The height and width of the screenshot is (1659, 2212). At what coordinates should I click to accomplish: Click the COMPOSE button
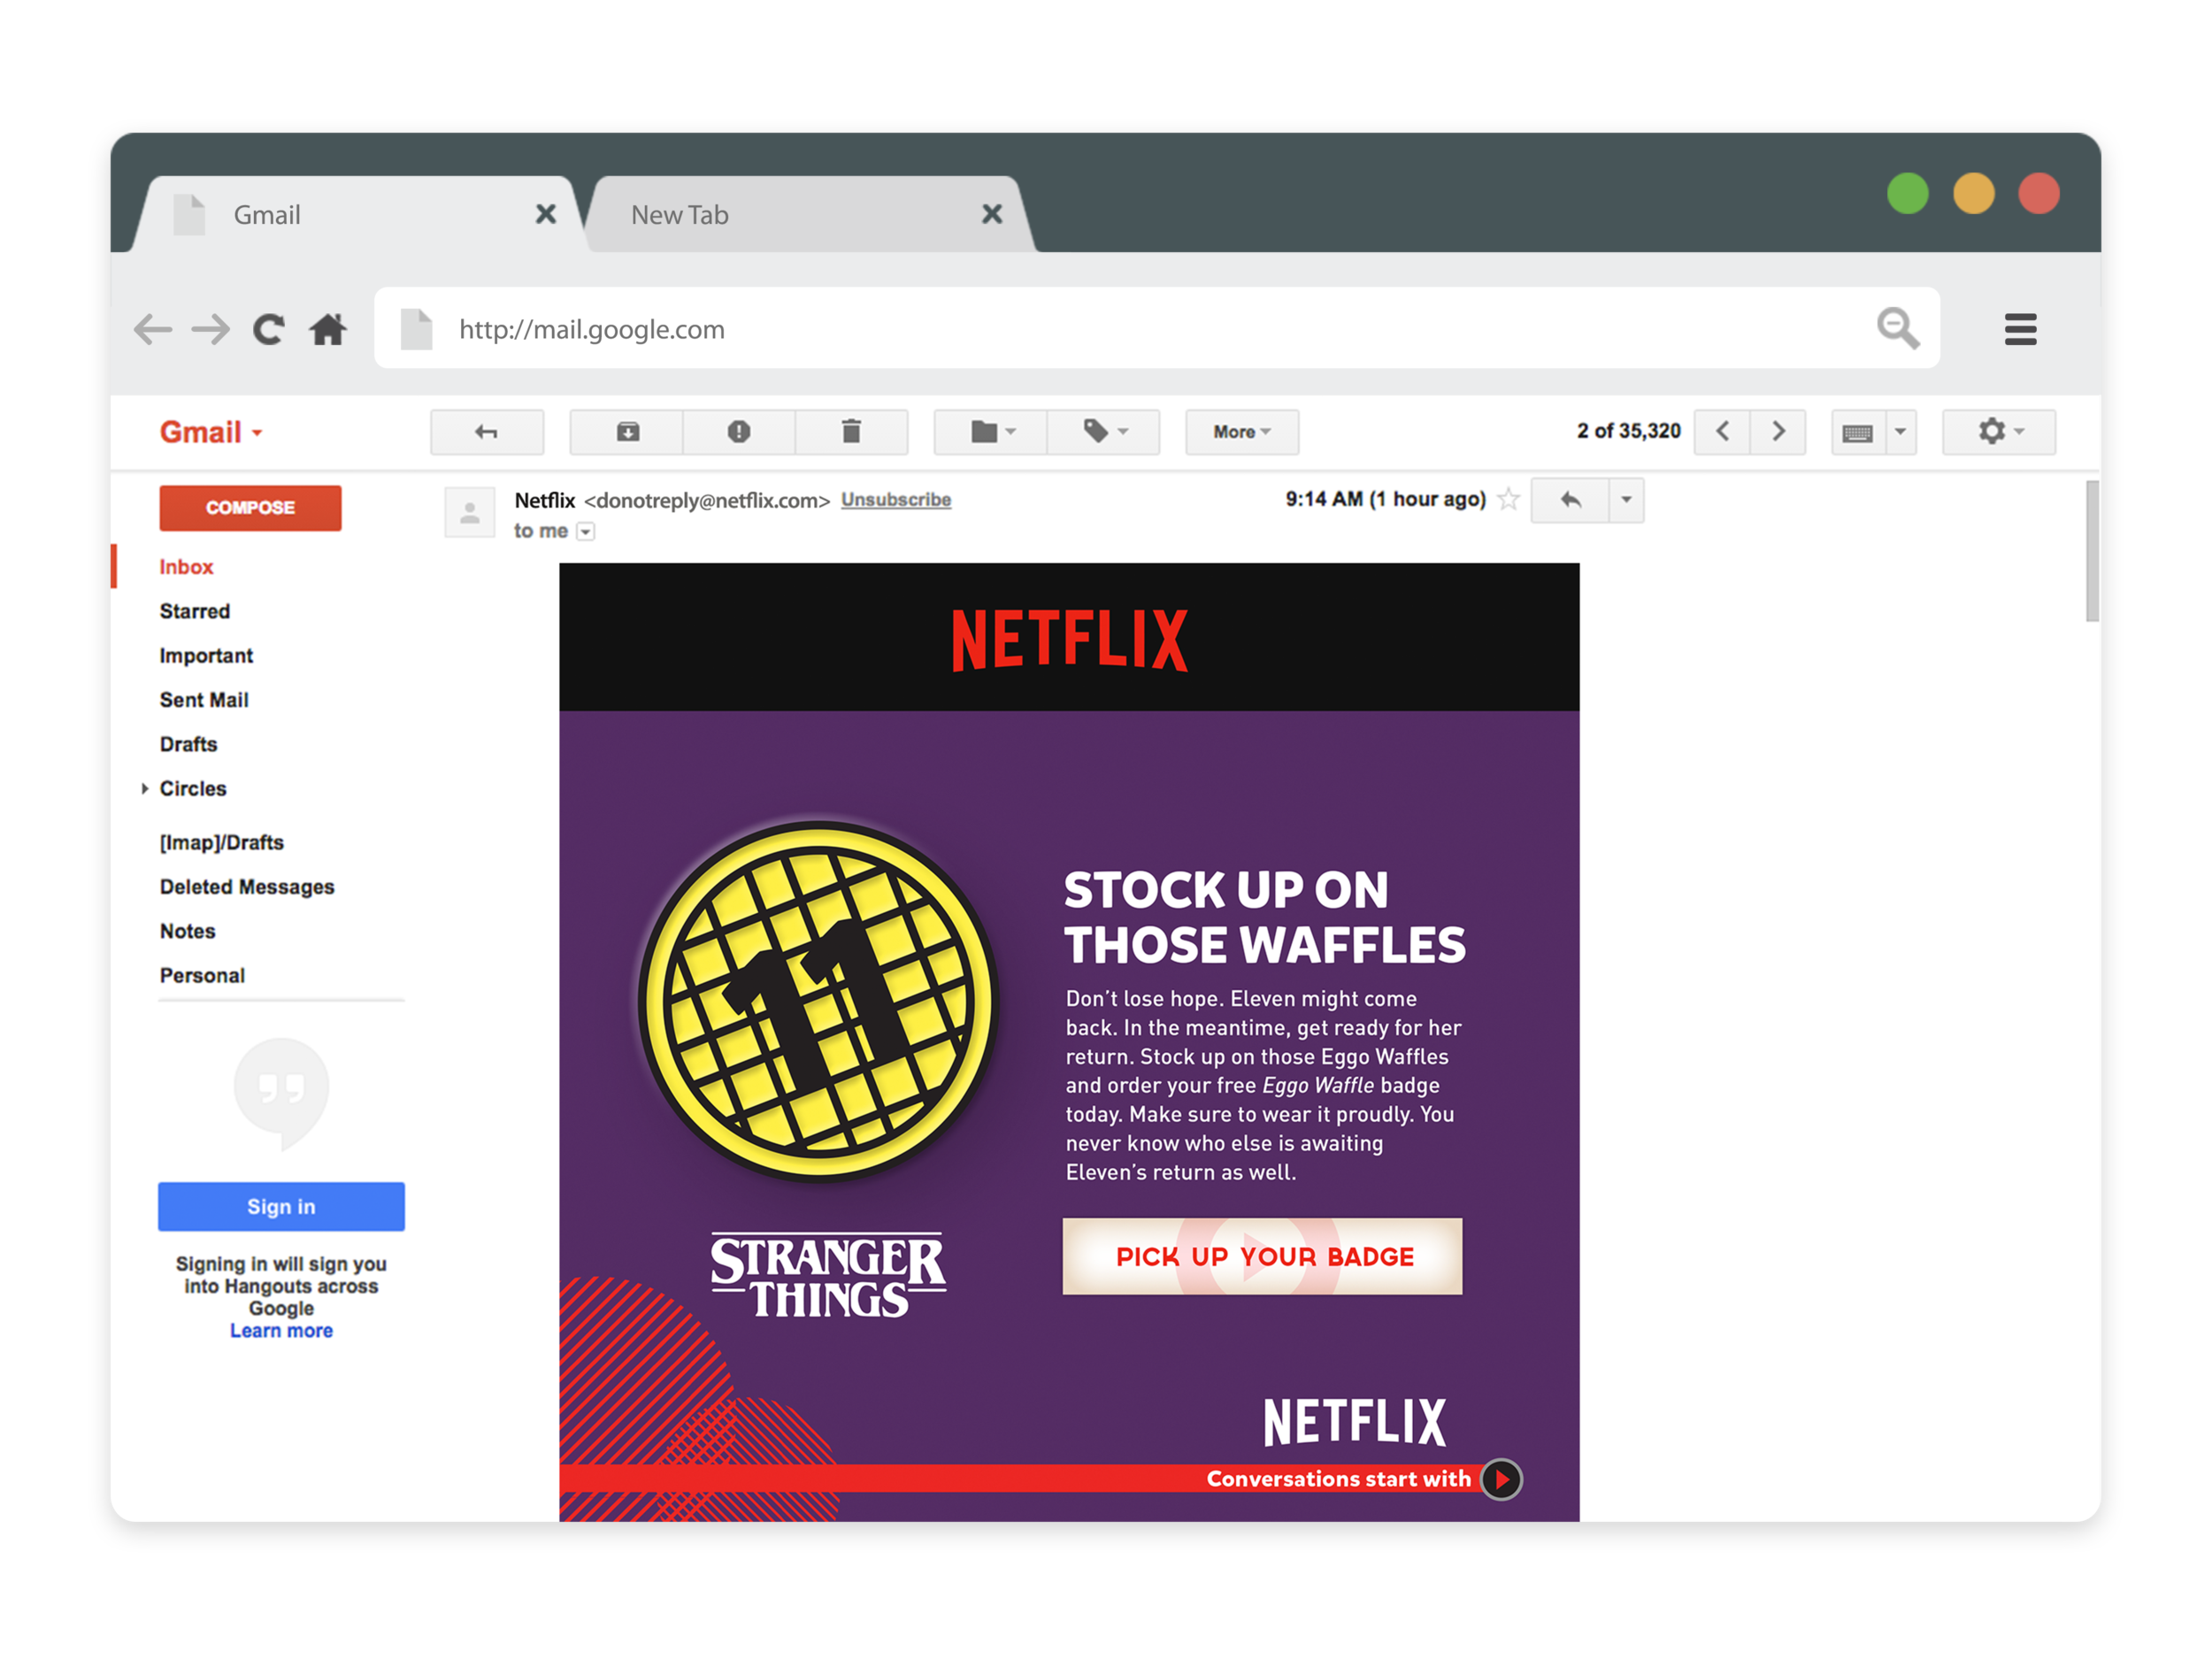250,508
